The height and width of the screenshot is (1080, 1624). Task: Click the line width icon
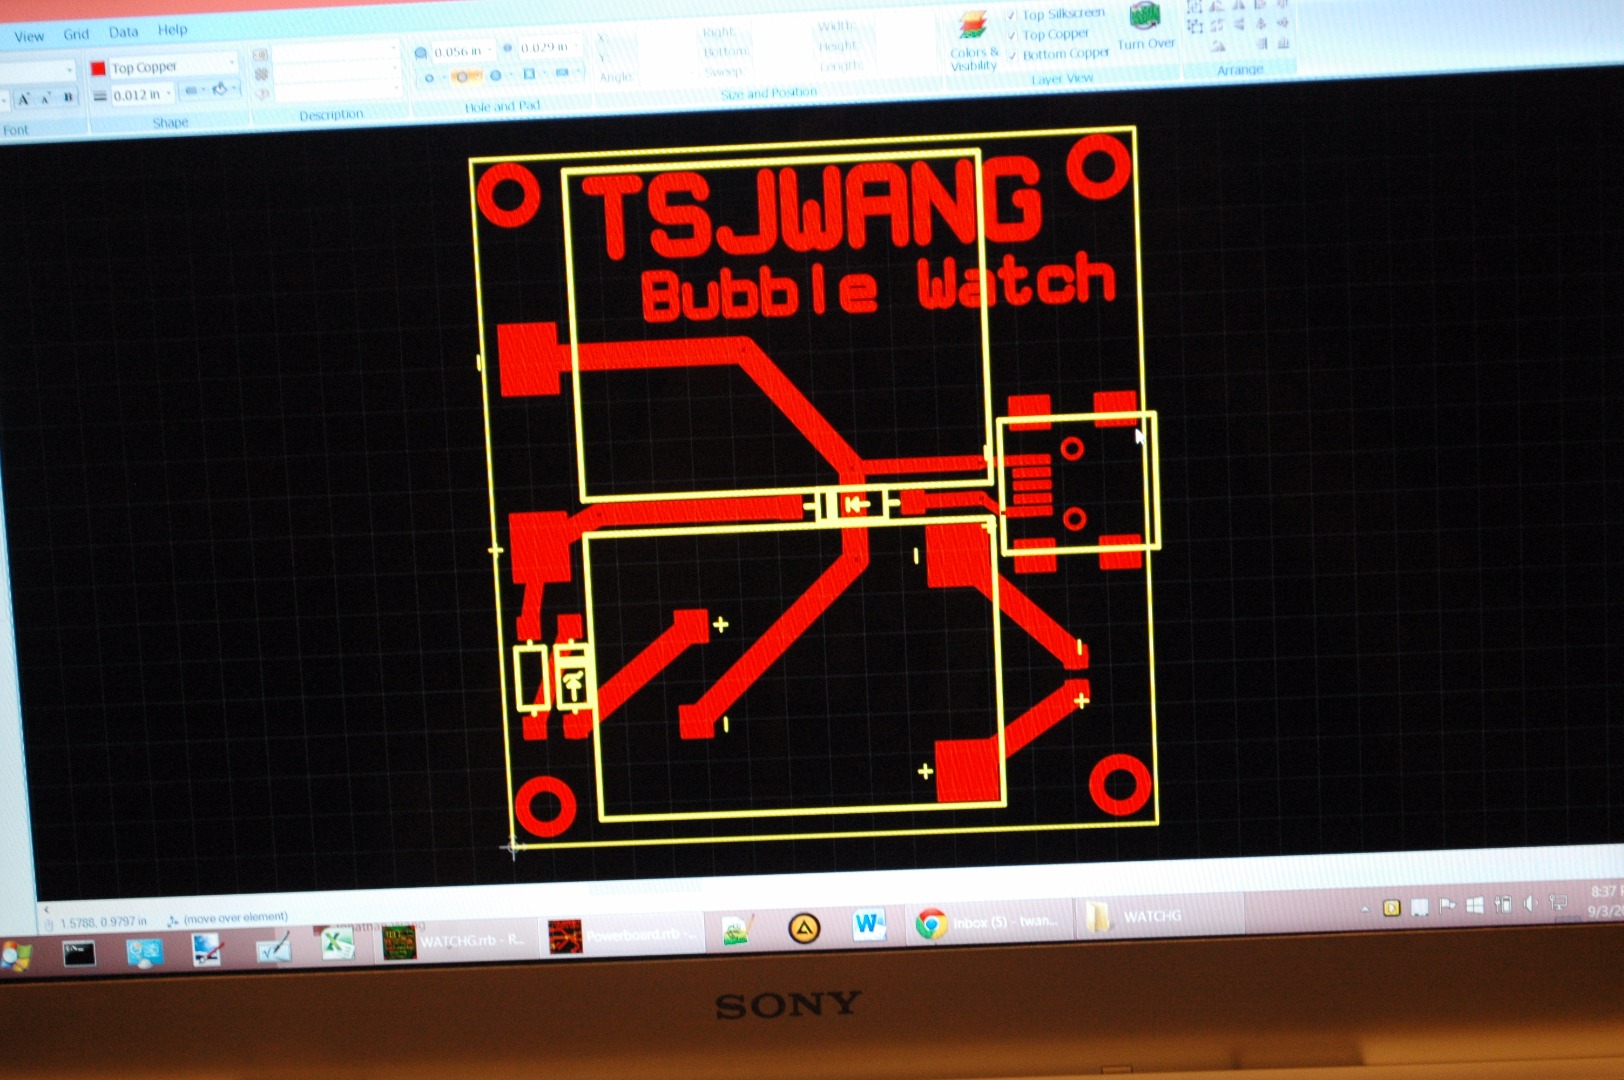(x=100, y=96)
